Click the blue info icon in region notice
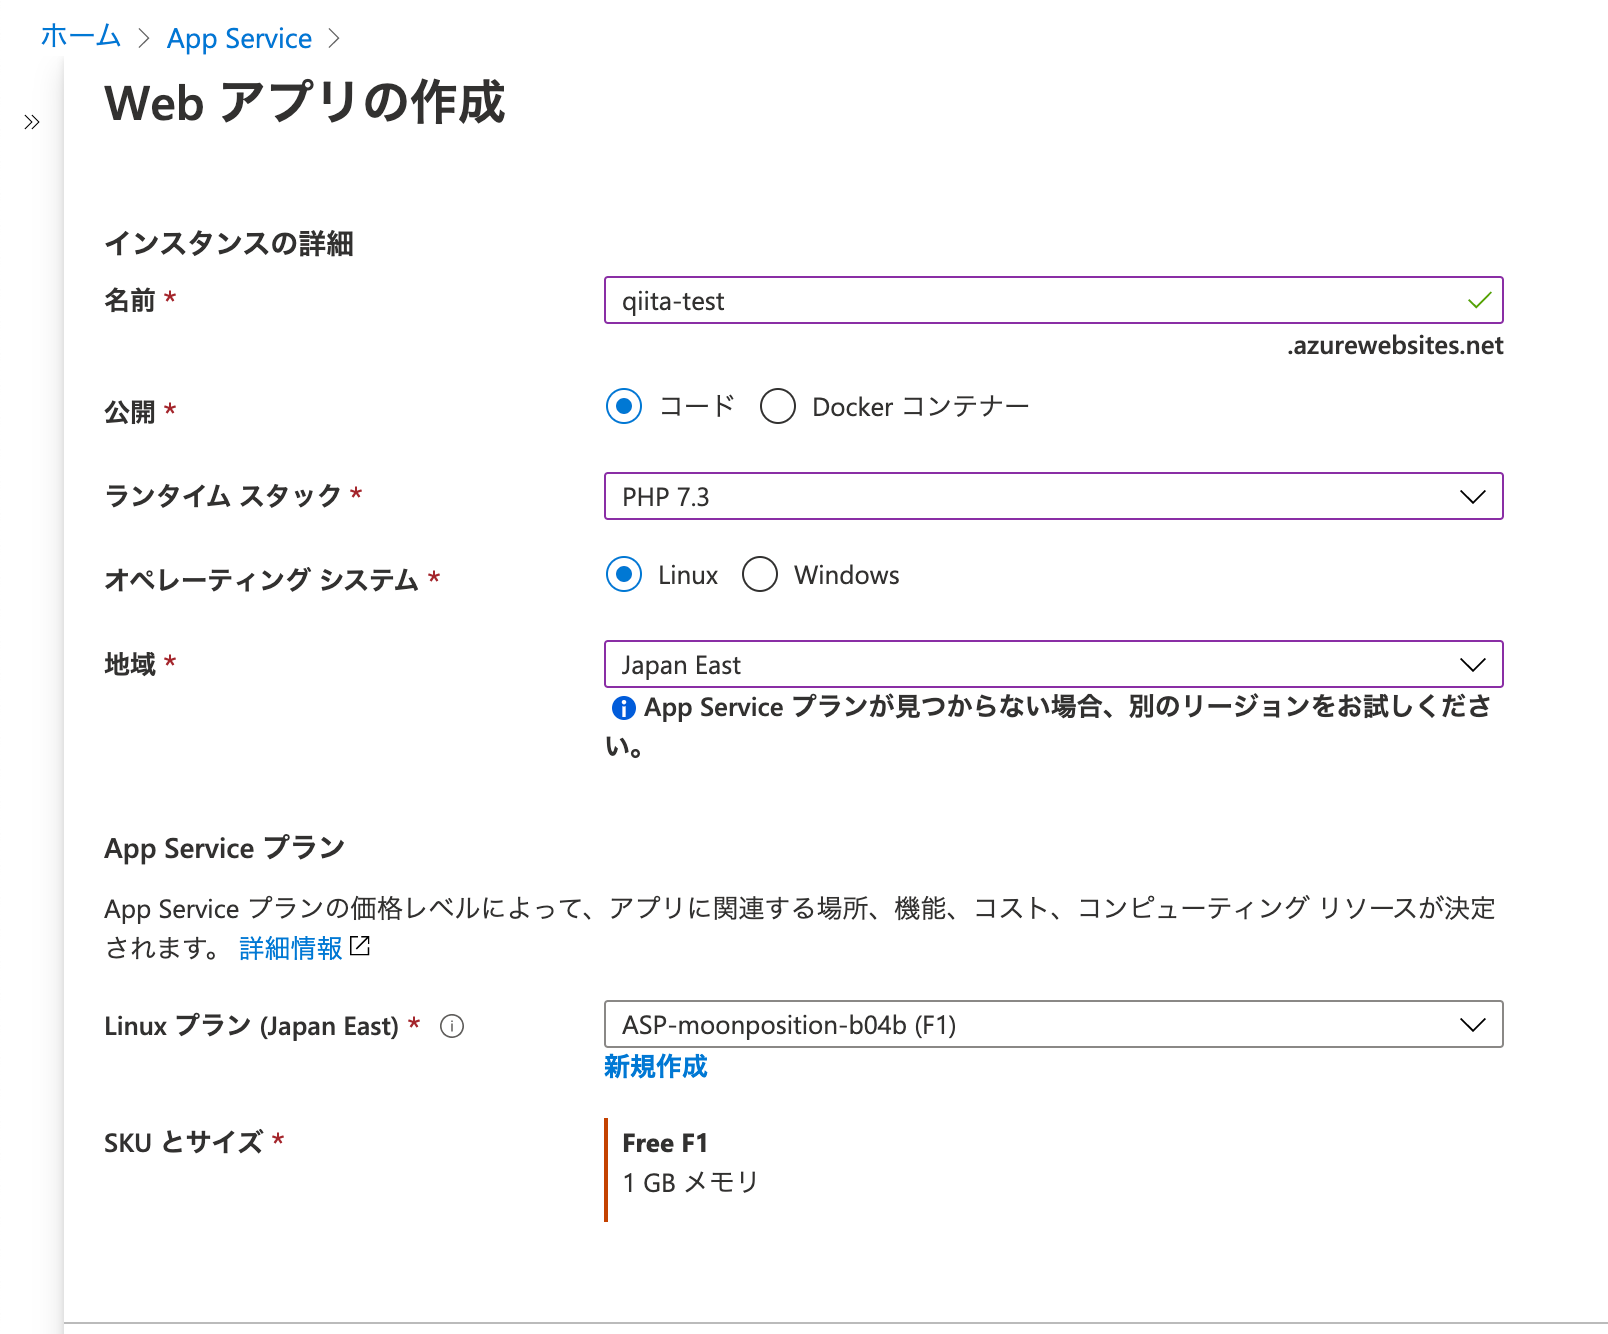 [x=623, y=708]
